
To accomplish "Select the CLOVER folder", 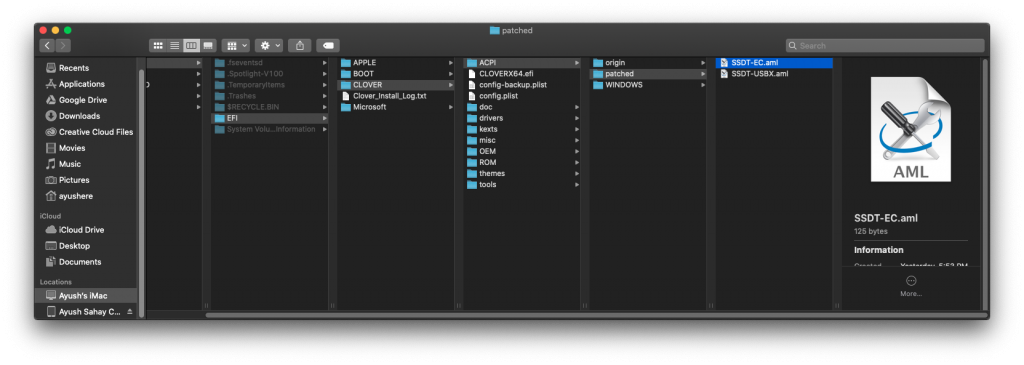I will 396,85.
